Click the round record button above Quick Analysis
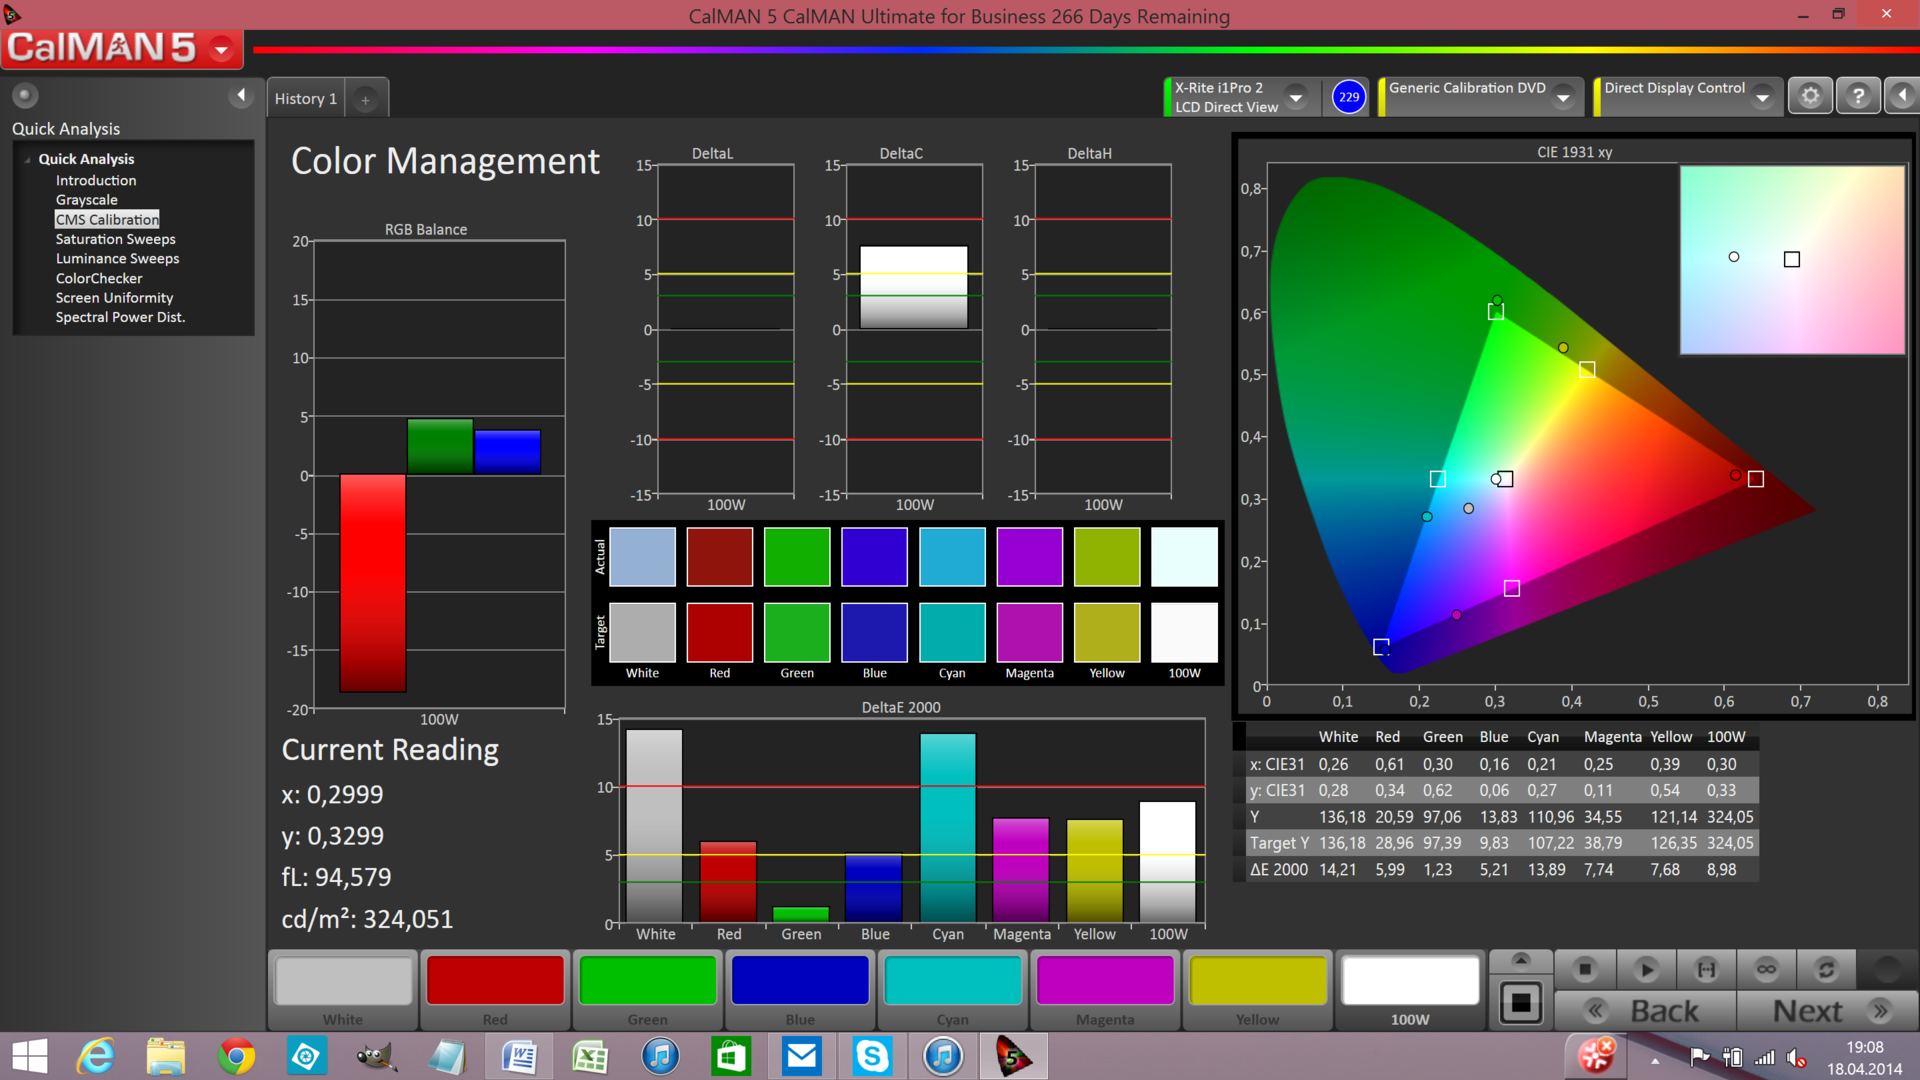This screenshot has width=1920, height=1080. (25, 95)
